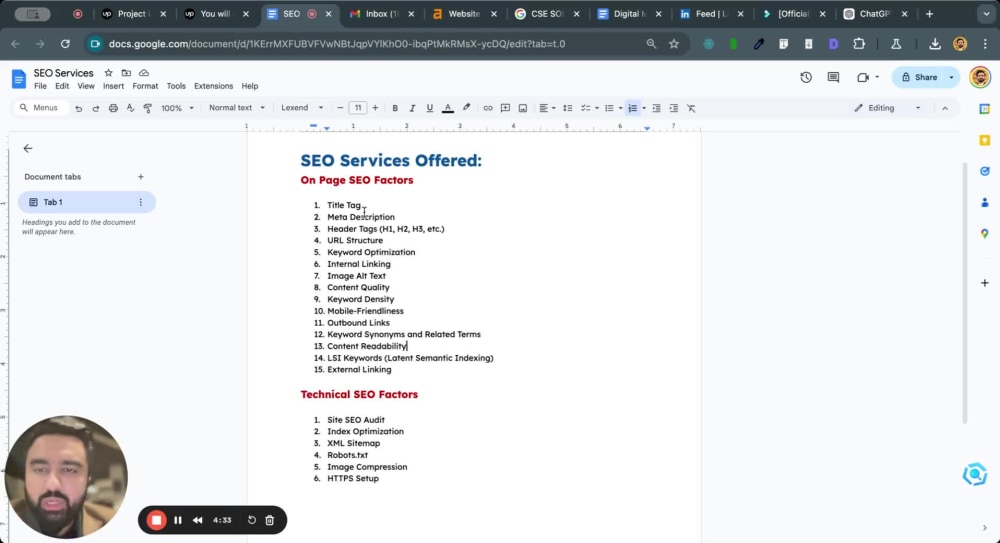Star the SEO Services document
The height and width of the screenshot is (543, 1000).
[108, 73]
